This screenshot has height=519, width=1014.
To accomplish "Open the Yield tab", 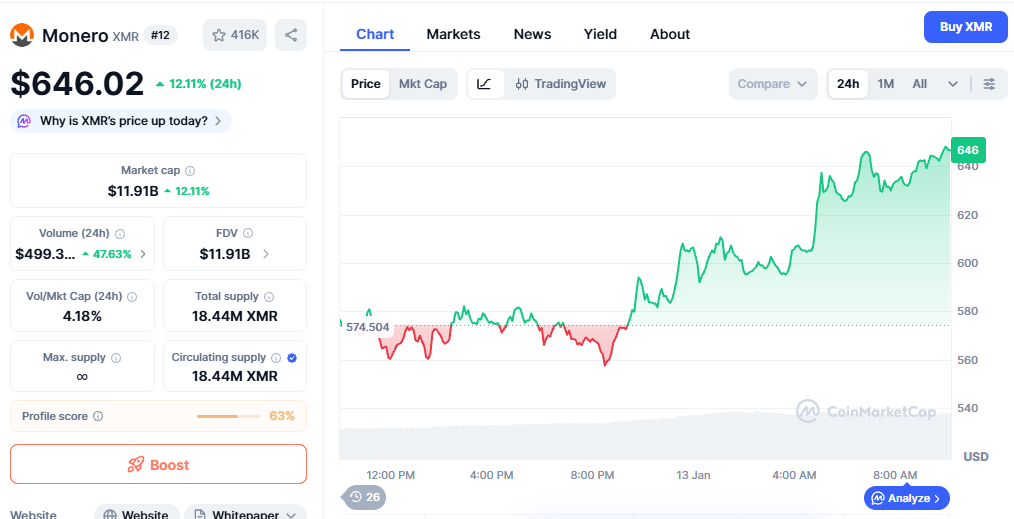I will coord(600,34).
